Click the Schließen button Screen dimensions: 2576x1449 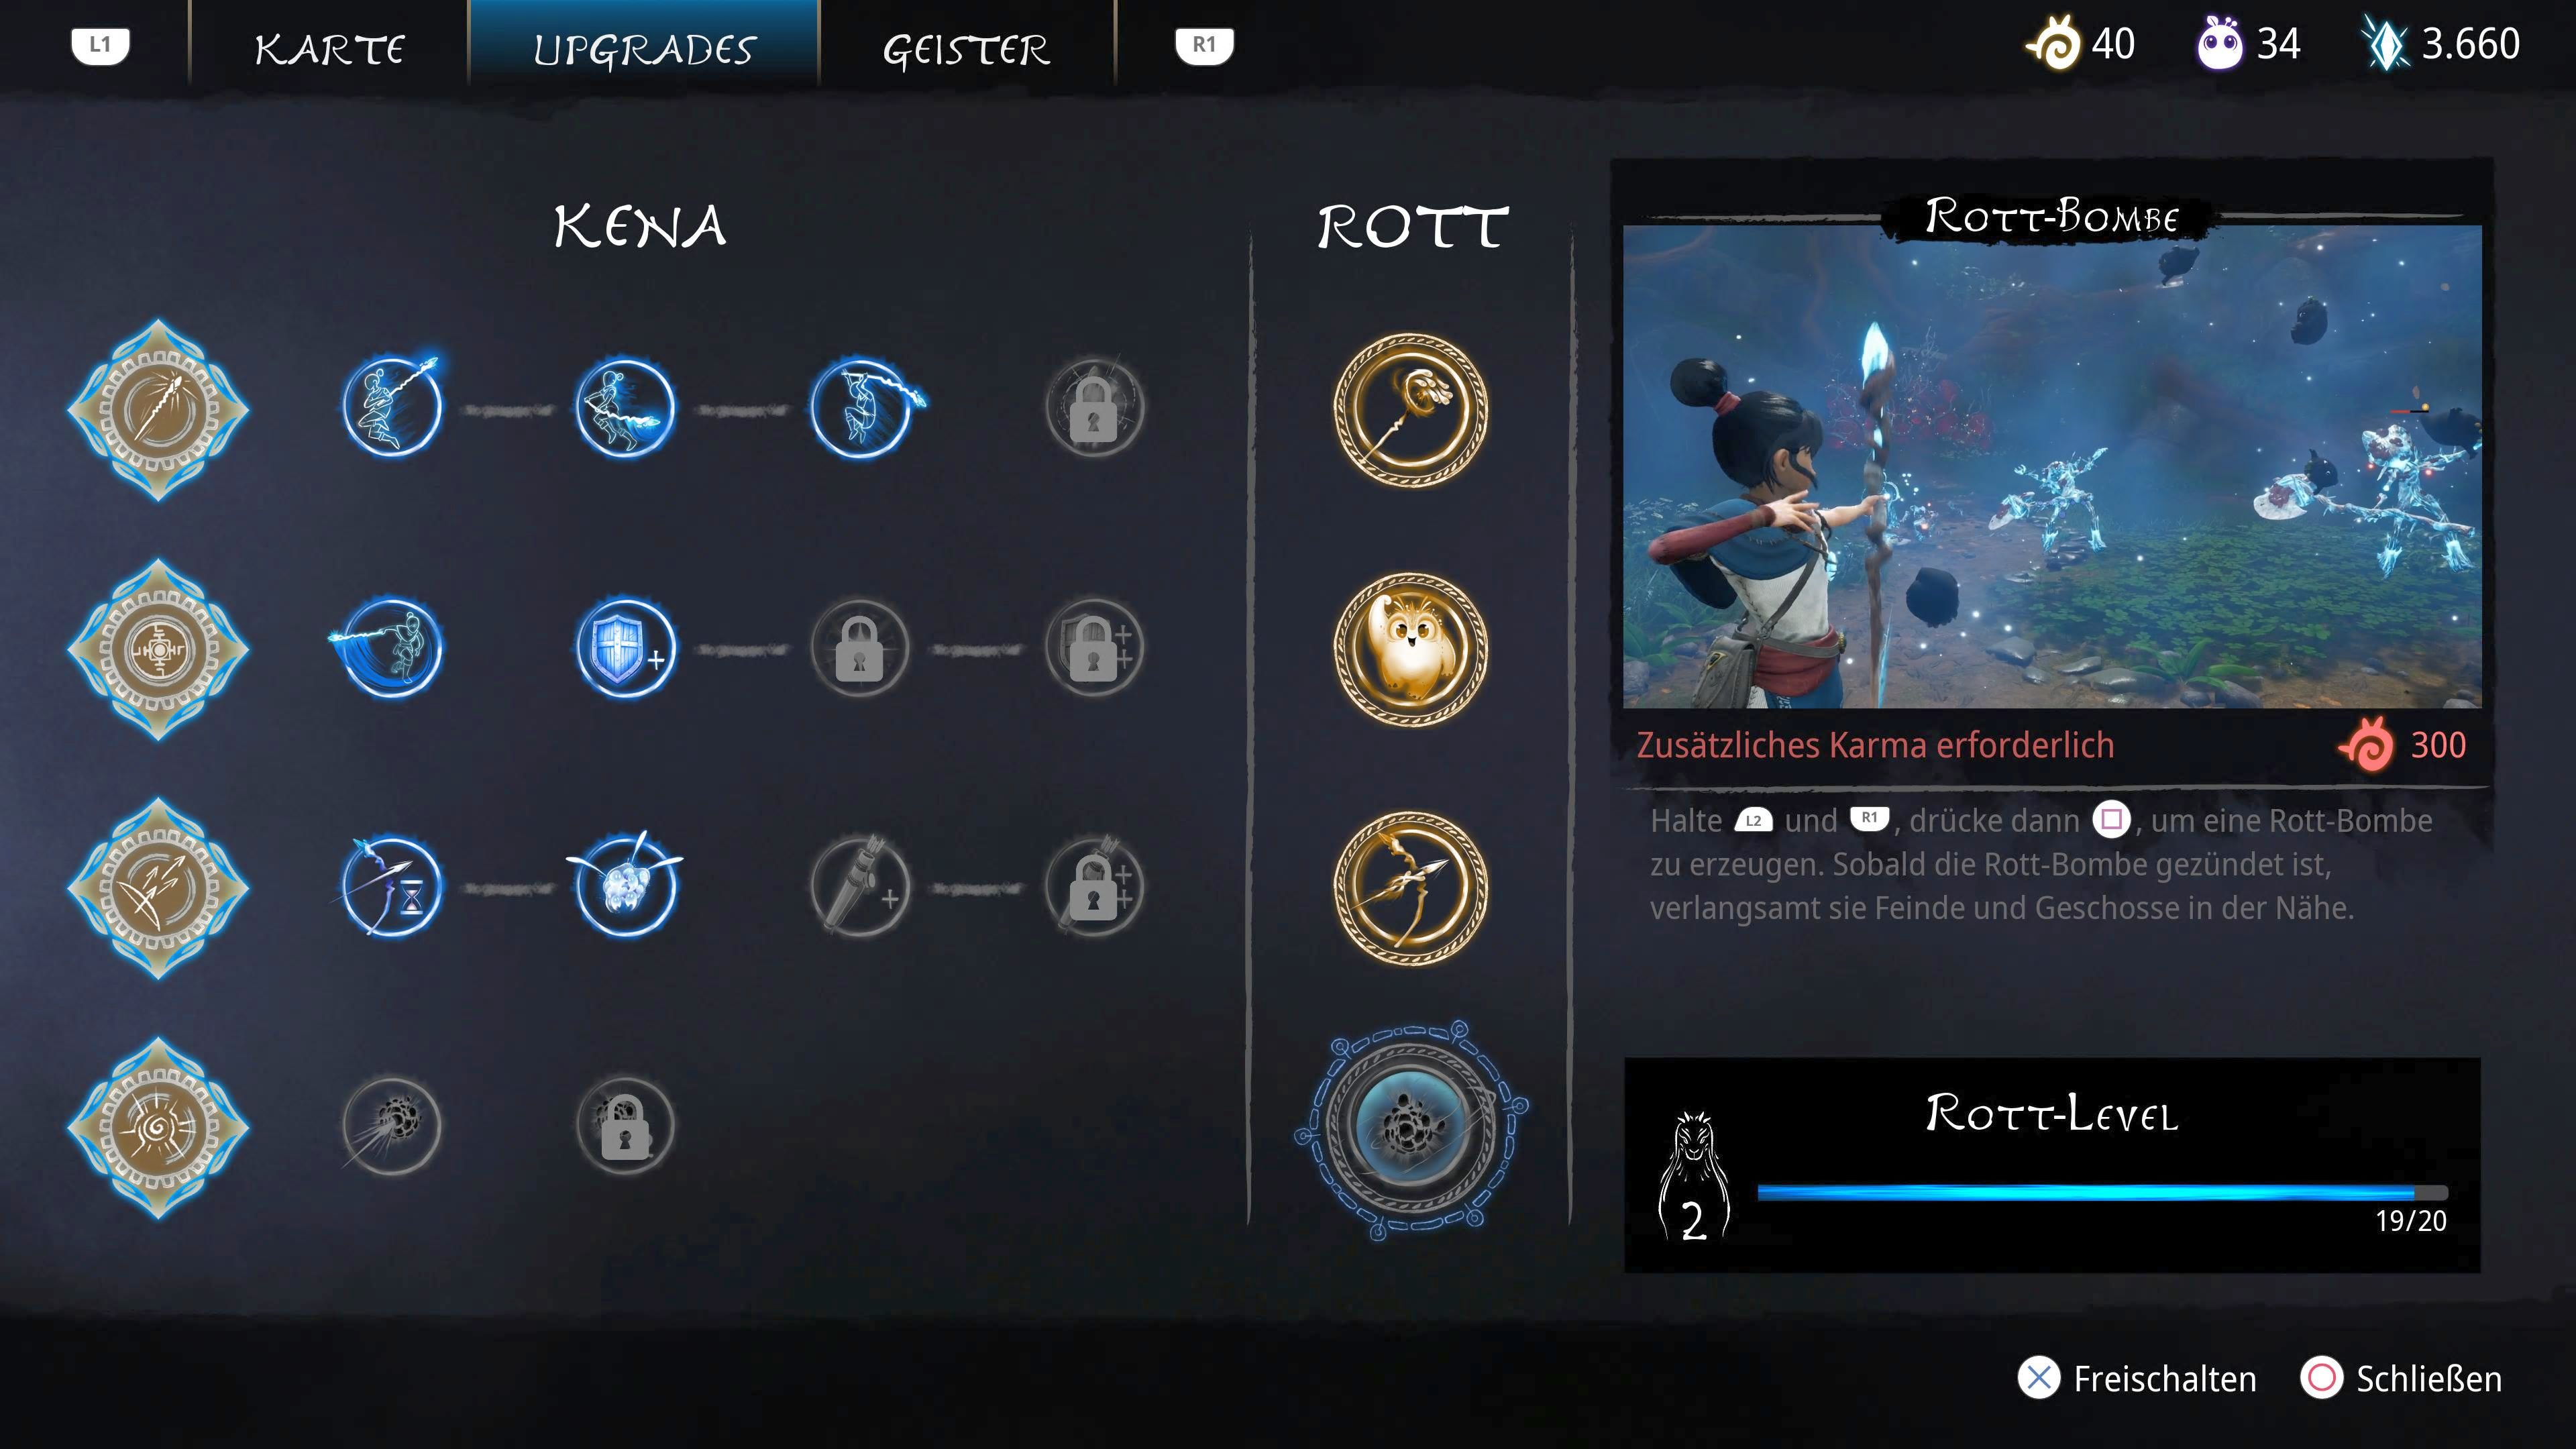(2401, 1378)
